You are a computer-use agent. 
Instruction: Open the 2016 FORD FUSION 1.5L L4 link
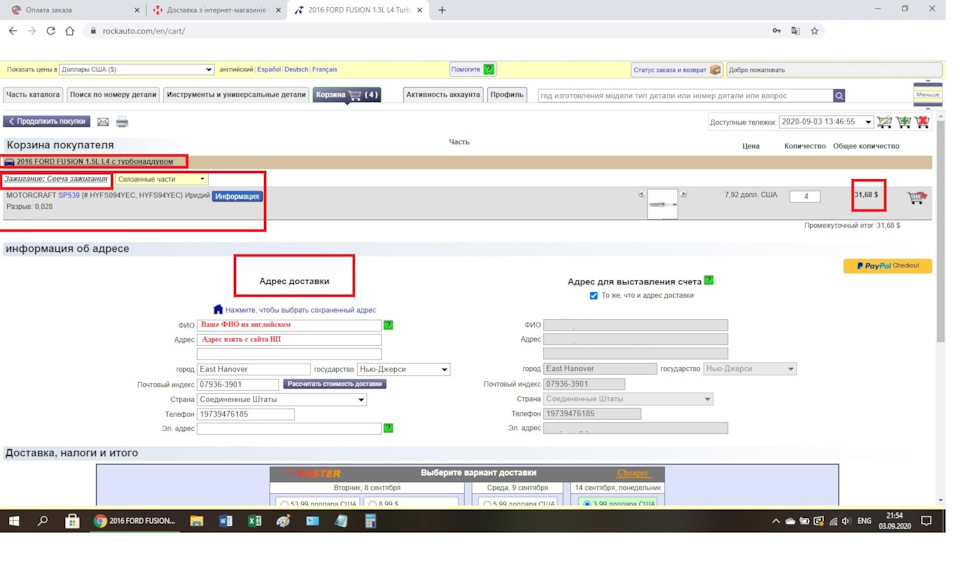click(94, 162)
